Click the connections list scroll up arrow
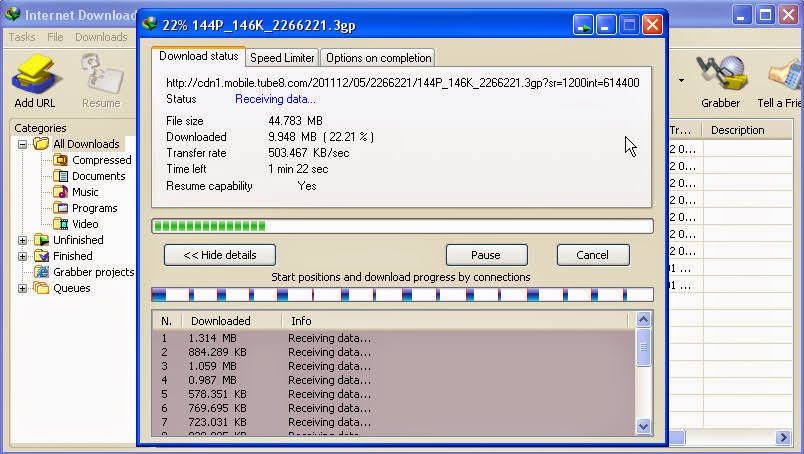The width and height of the screenshot is (804, 454). 644,320
